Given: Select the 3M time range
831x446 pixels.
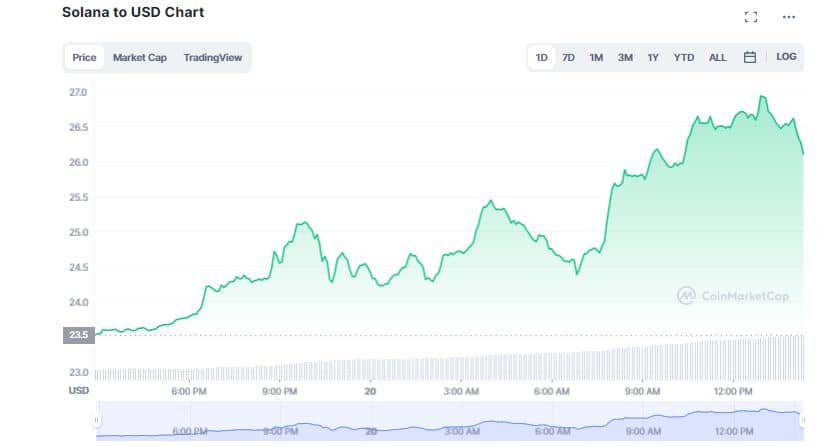Looking at the screenshot, I should [625, 57].
